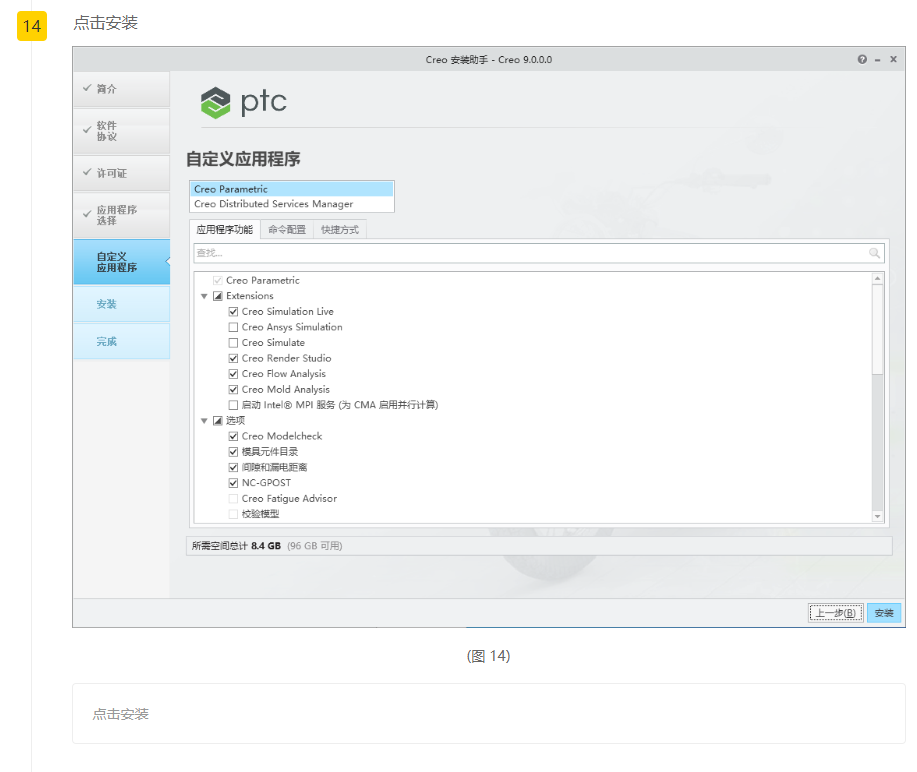Click the 8.4 GB required space text
The image size is (917, 772).
pos(266,546)
